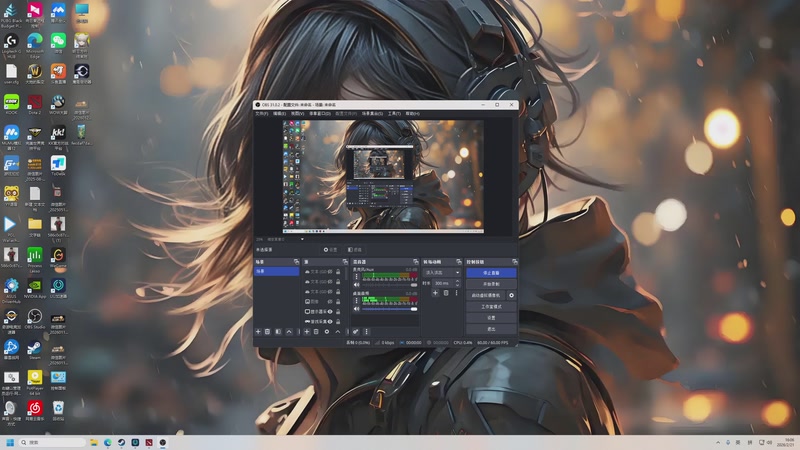Open OBS Studio desktop shortcut
800x450 pixels.
[x=35, y=319]
